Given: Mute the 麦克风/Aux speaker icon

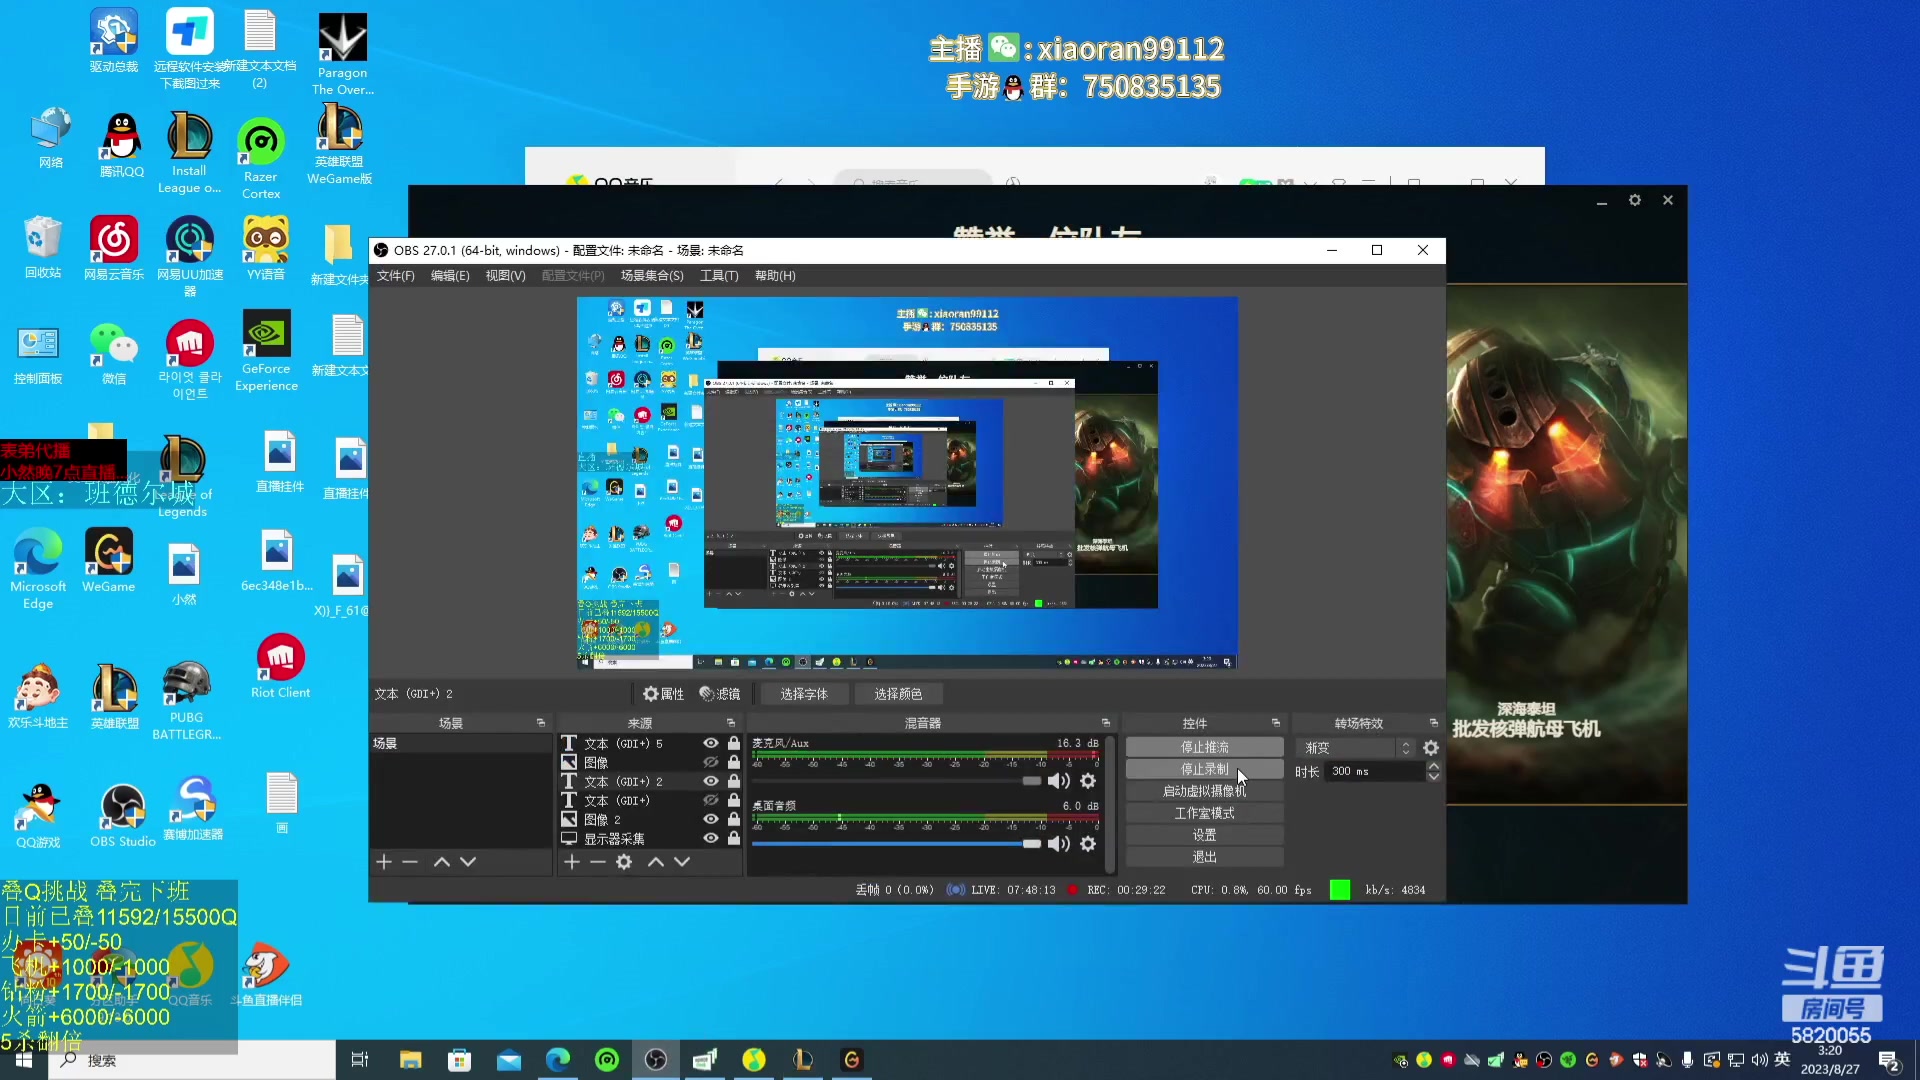Looking at the screenshot, I should tap(1058, 781).
